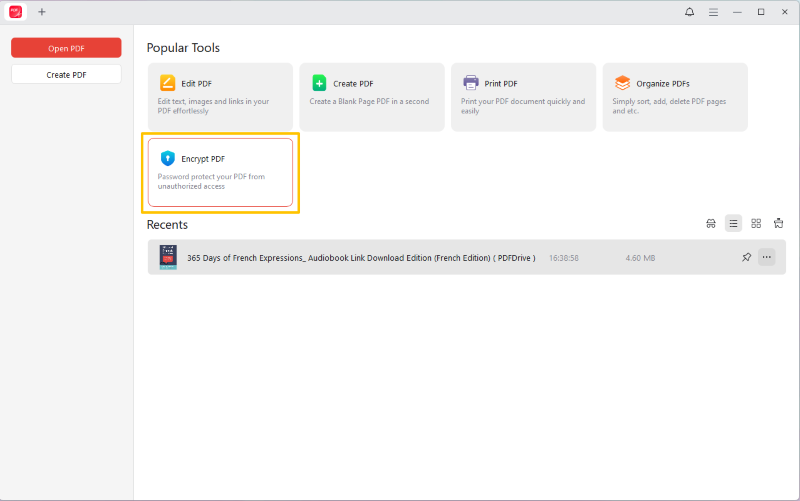
Task: Click the Organize PDFs stack icon
Action: point(622,83)
